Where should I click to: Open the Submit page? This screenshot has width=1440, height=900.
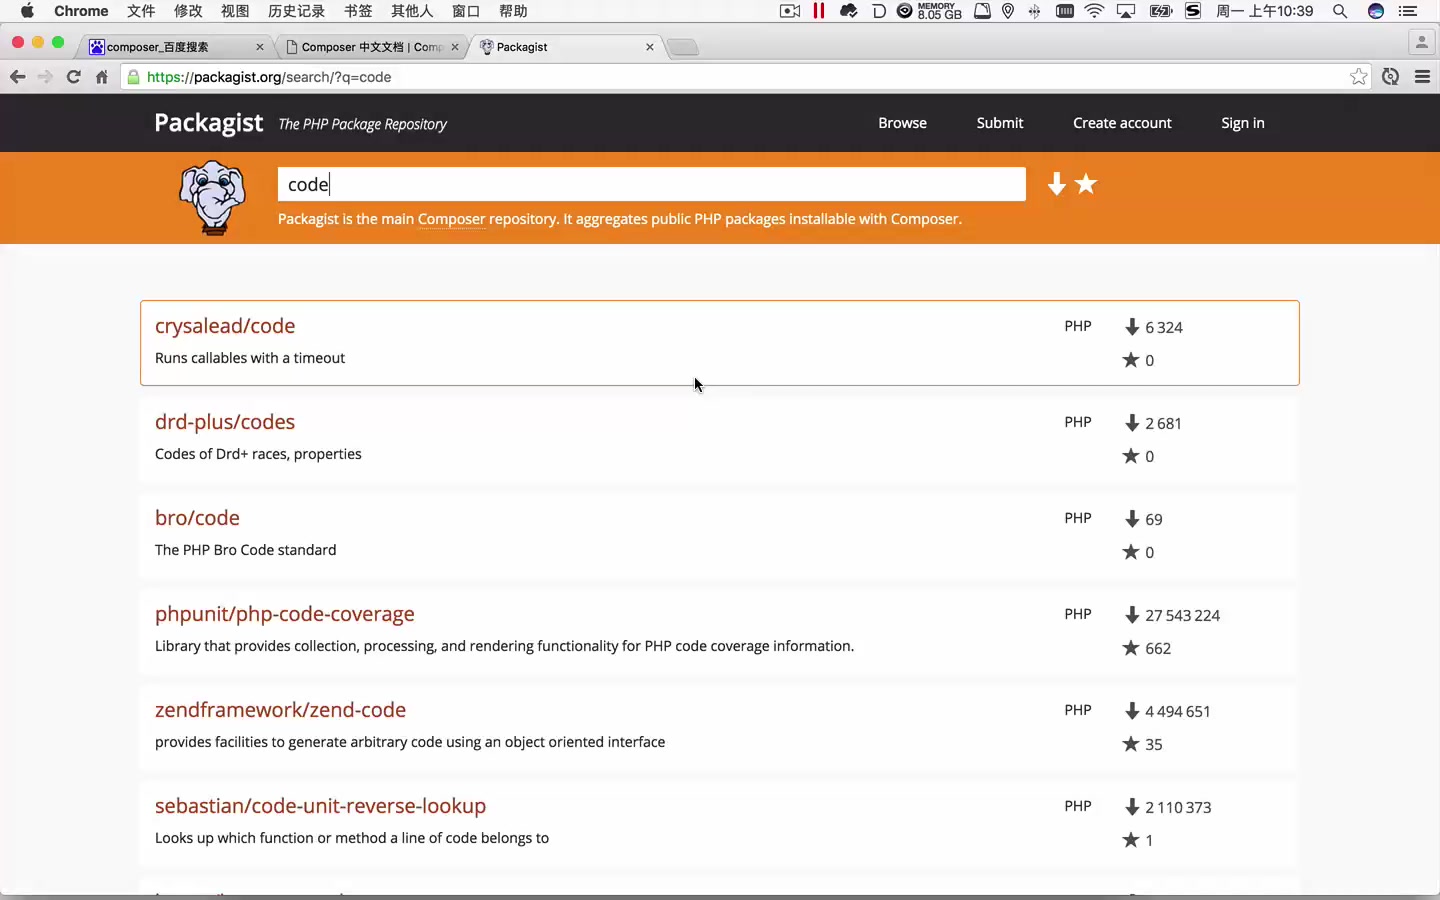pyautogui.click(x=1000, y=123)
